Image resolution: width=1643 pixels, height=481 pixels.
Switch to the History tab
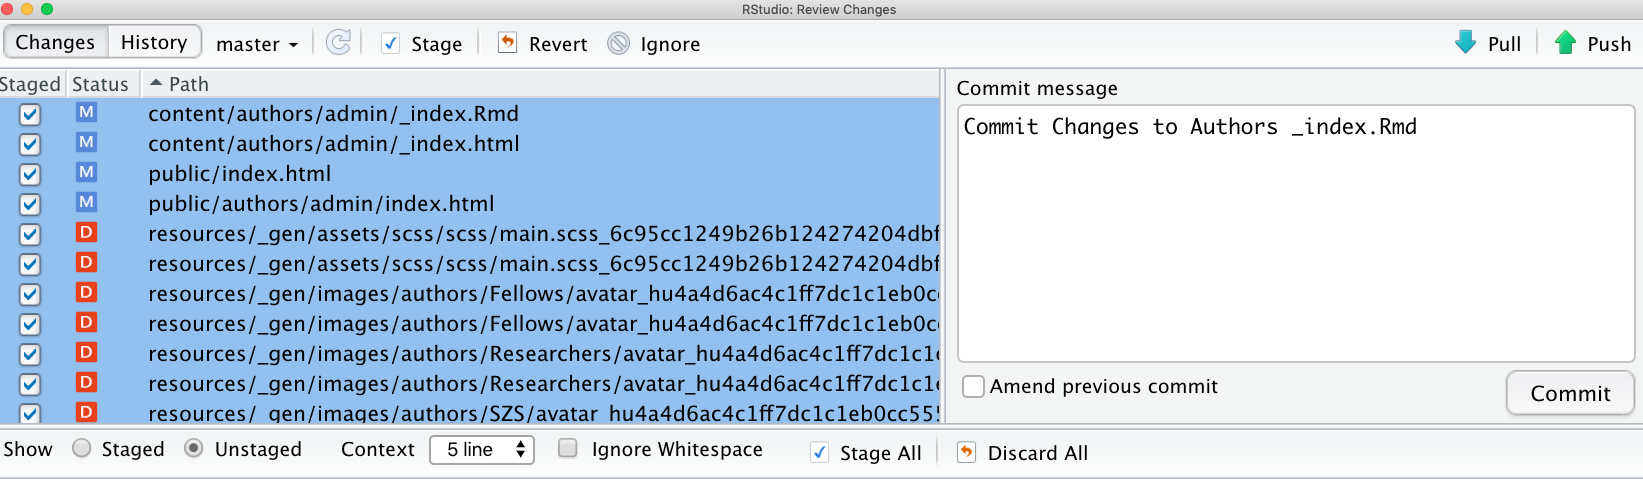[154, 42]
